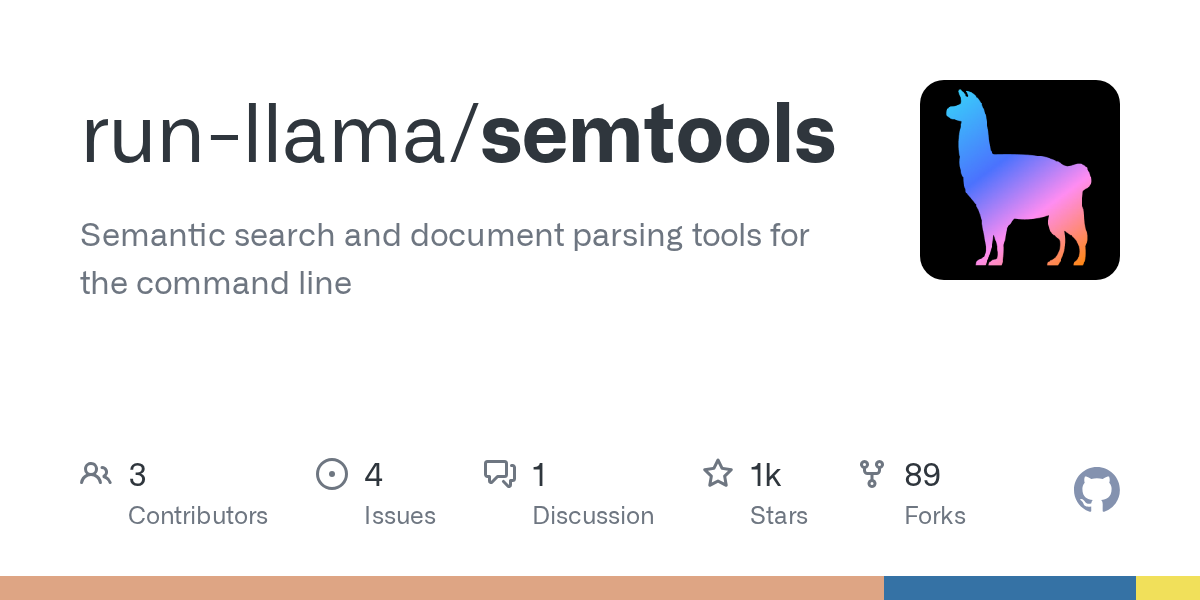This screenshot has width=1200, height=600.
Task: Select the "Contributors" label
Action: coord(198,516)
